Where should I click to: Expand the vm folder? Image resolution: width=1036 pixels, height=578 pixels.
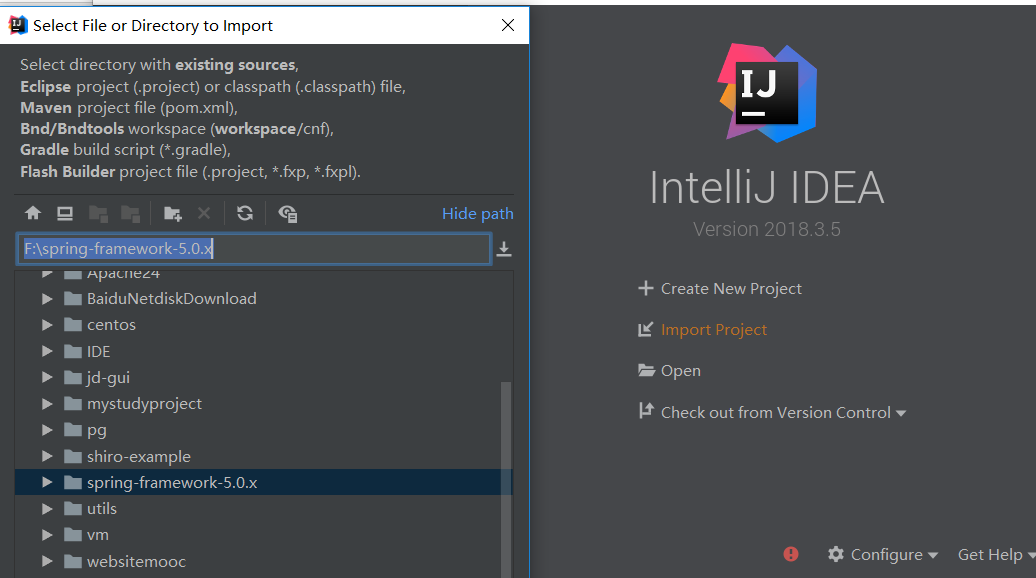click(47, 535)
